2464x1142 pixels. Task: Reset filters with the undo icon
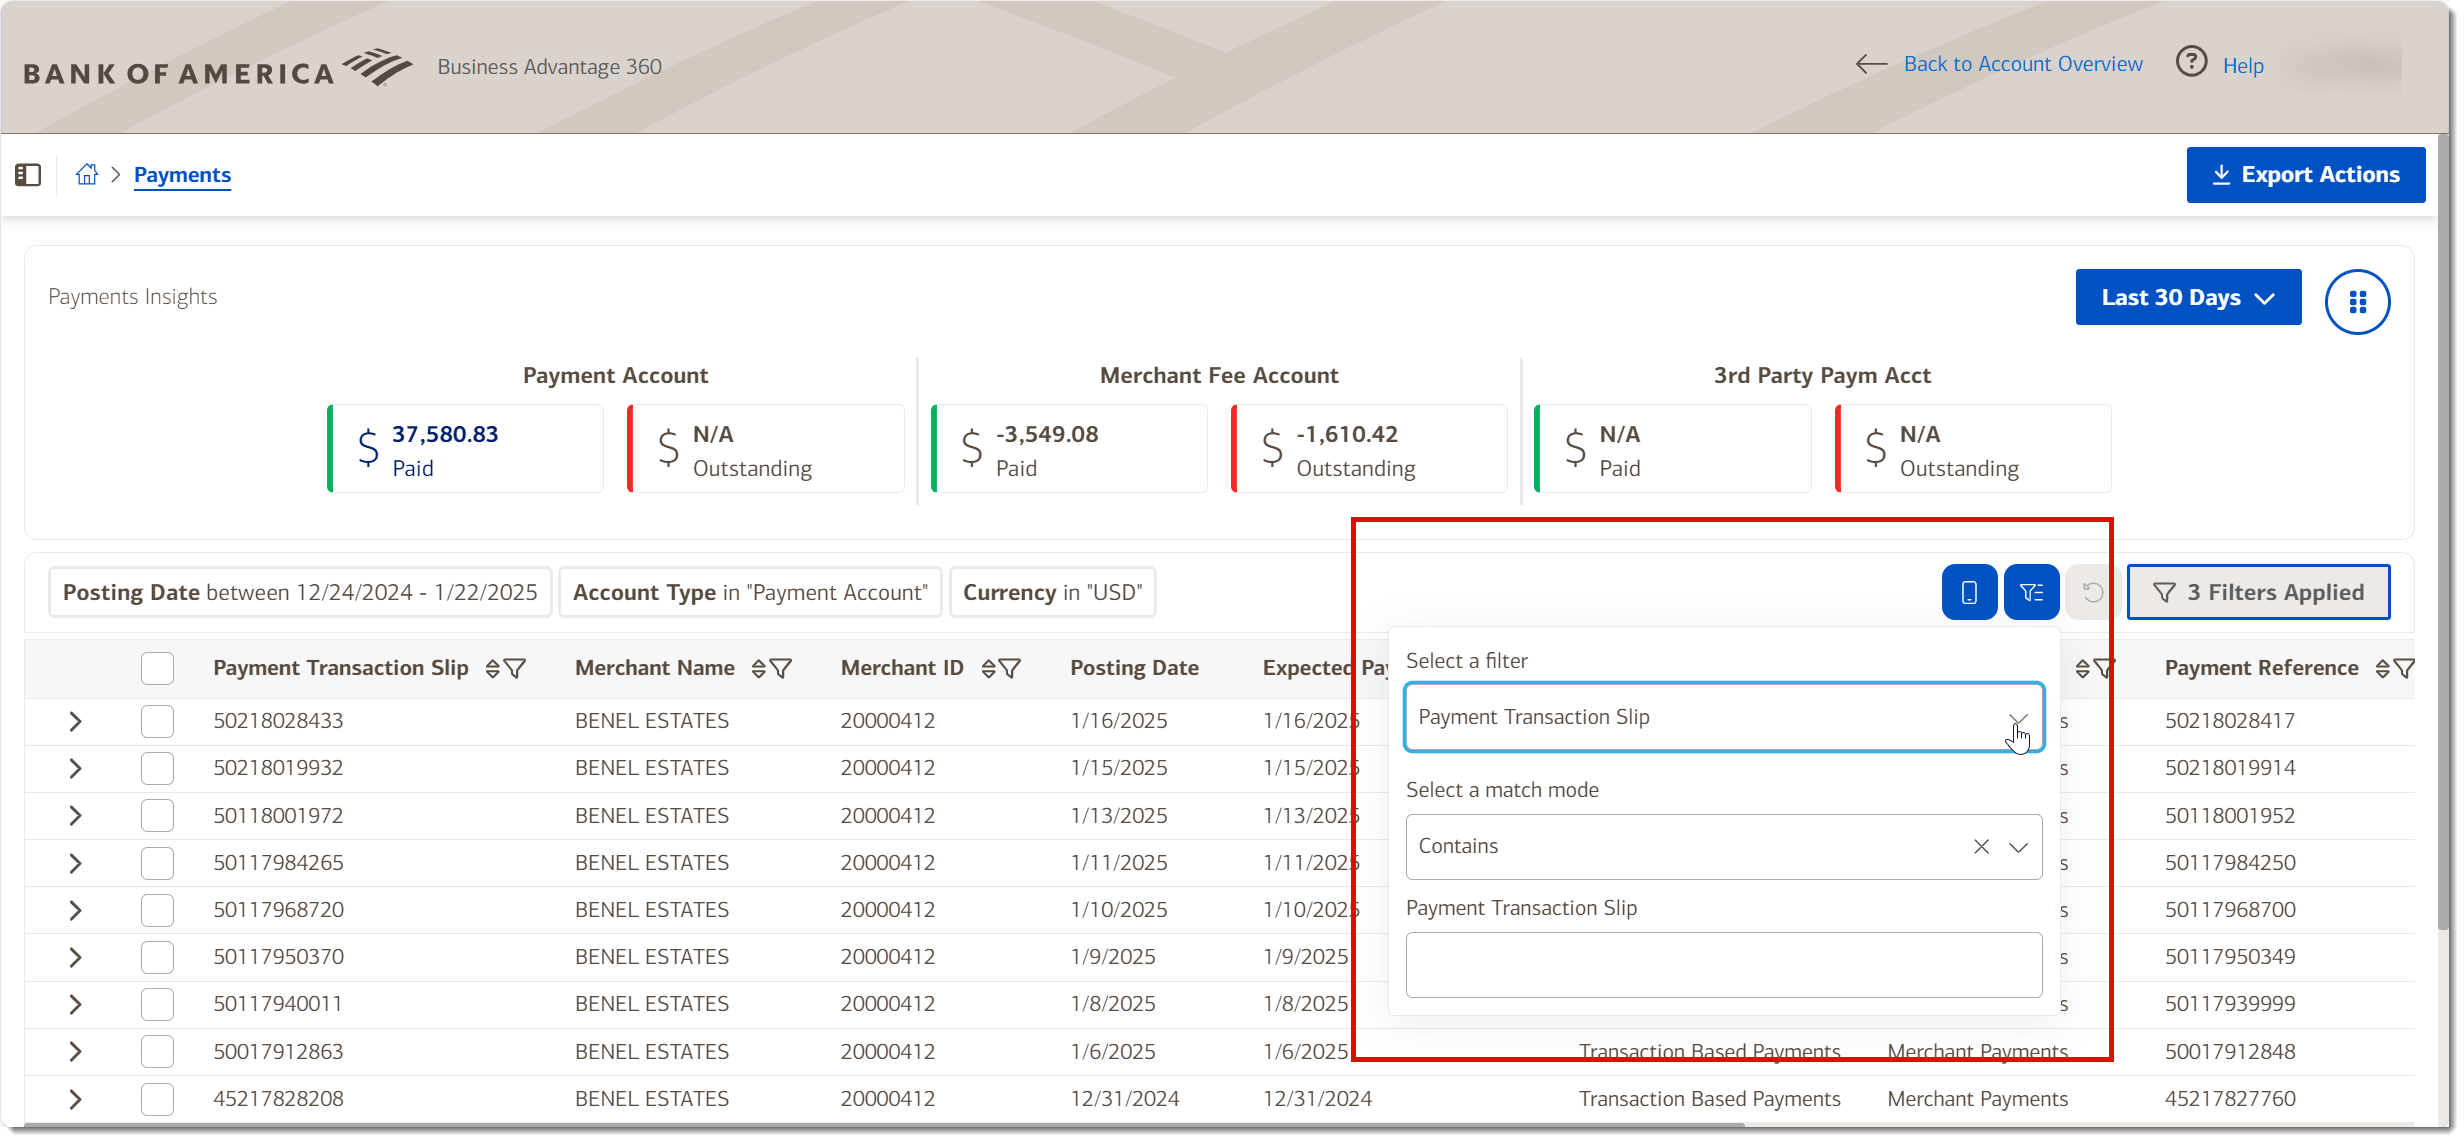tap(2092, 592)
